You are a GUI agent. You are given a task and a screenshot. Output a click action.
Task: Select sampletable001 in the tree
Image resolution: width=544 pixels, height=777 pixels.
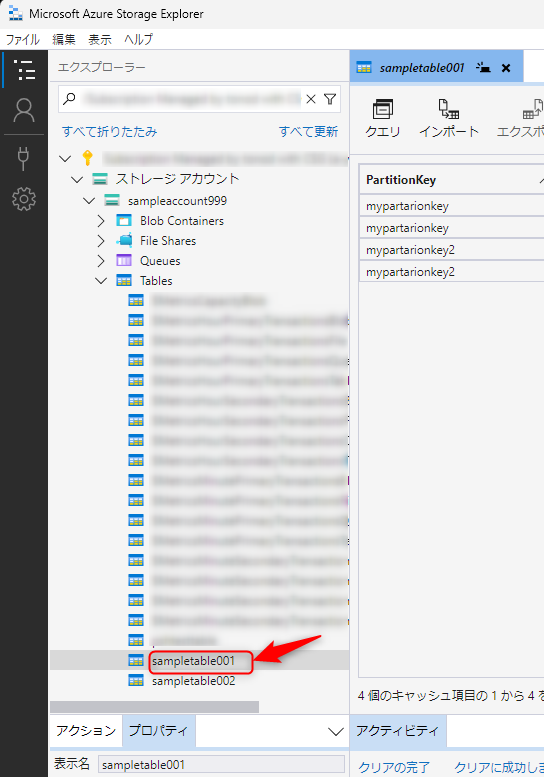193,661
